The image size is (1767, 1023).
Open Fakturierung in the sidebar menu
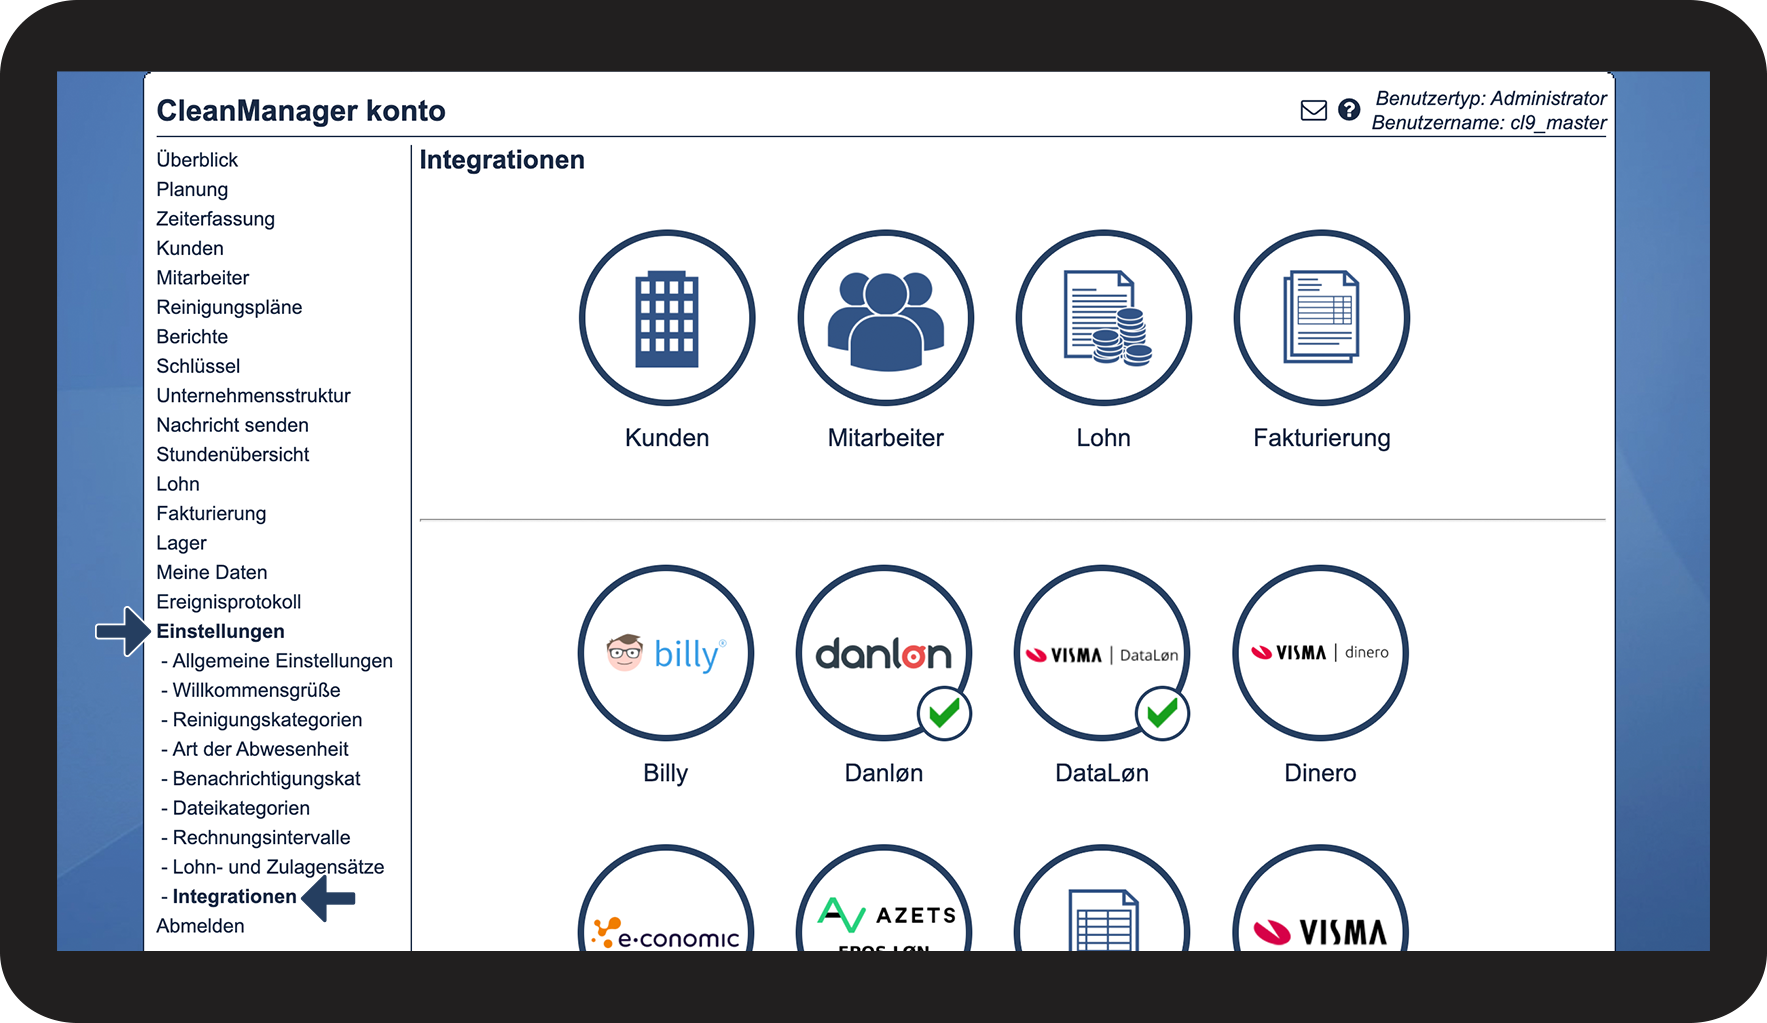click(211, 514)
